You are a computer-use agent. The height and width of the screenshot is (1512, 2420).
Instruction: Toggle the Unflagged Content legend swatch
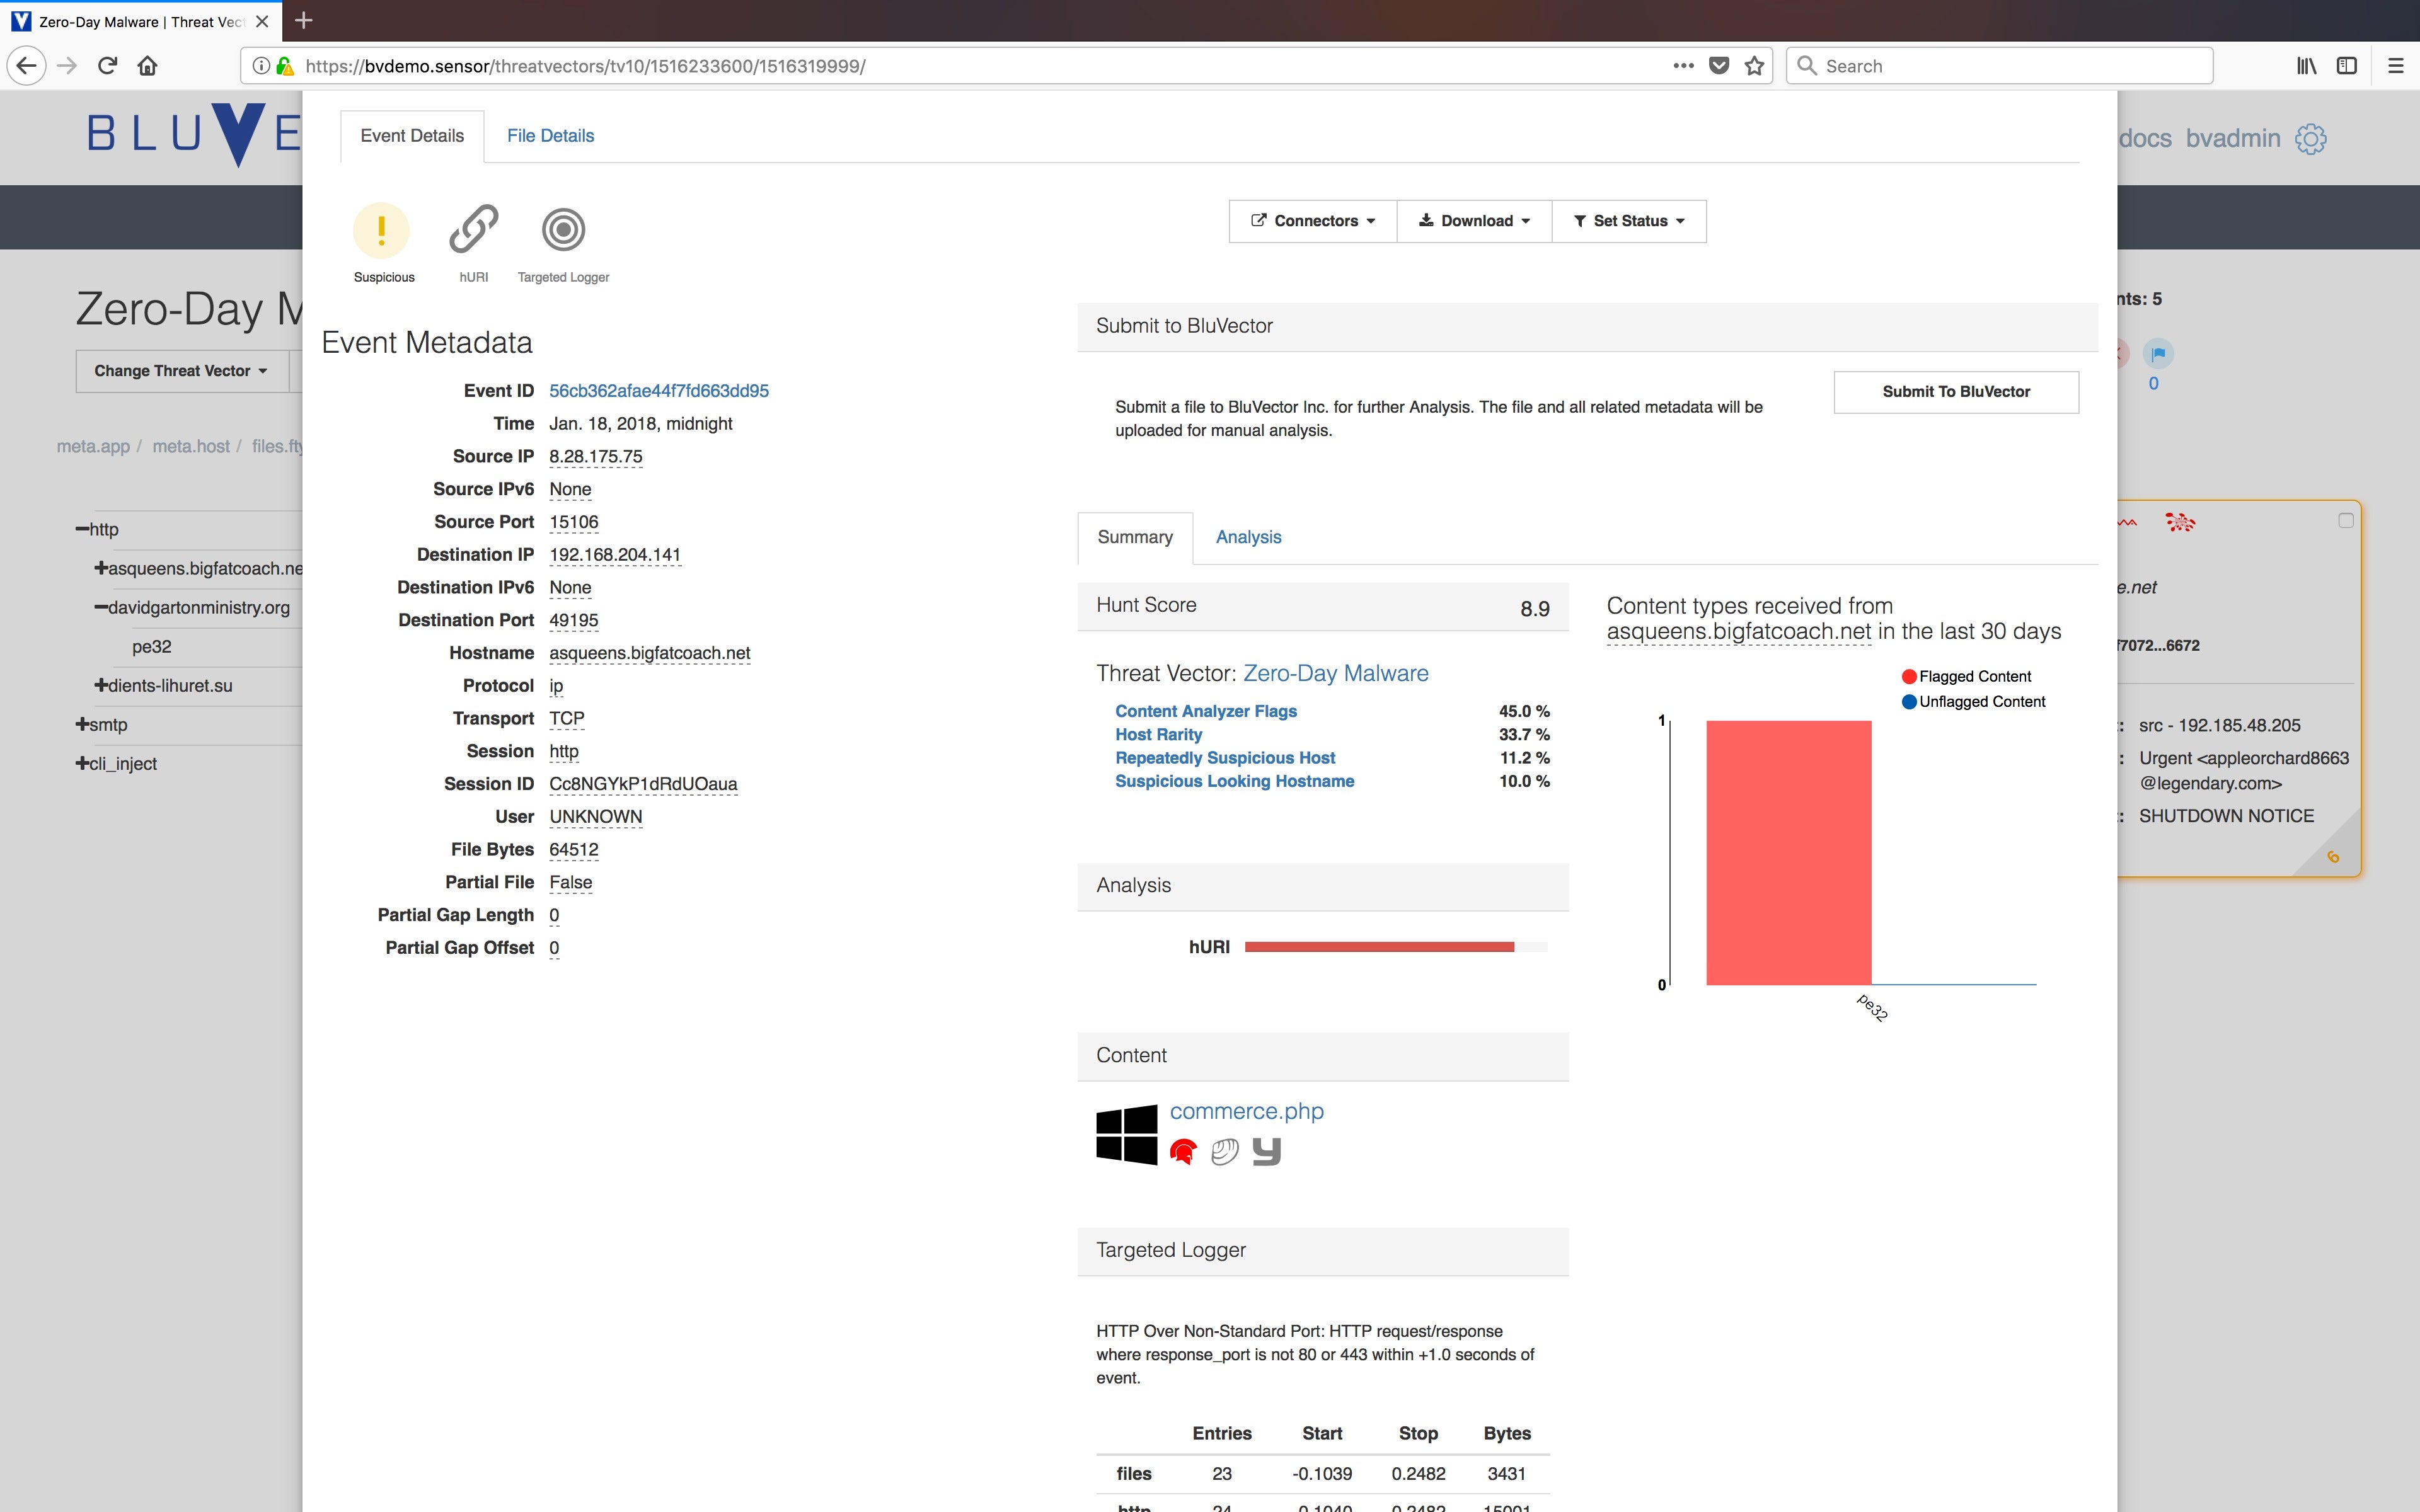[x=1908, y=702]
